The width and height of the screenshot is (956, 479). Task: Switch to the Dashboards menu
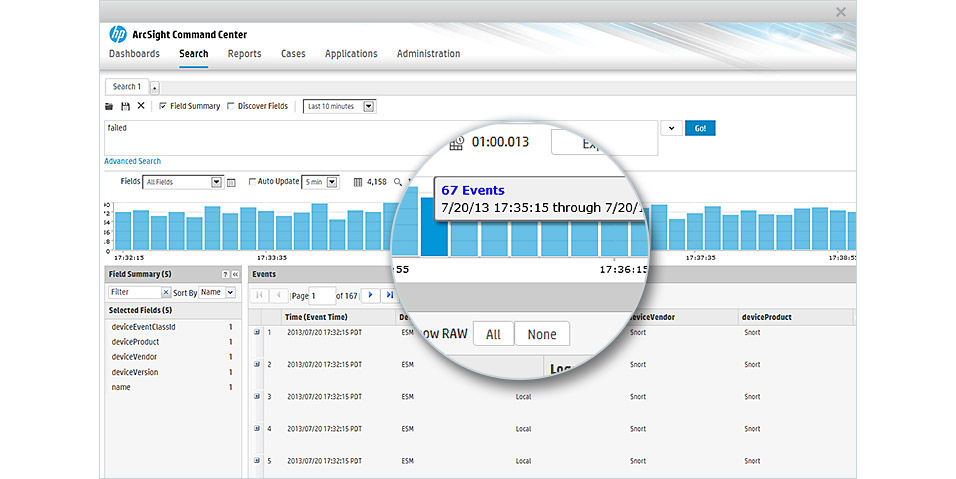pos(134,54)
